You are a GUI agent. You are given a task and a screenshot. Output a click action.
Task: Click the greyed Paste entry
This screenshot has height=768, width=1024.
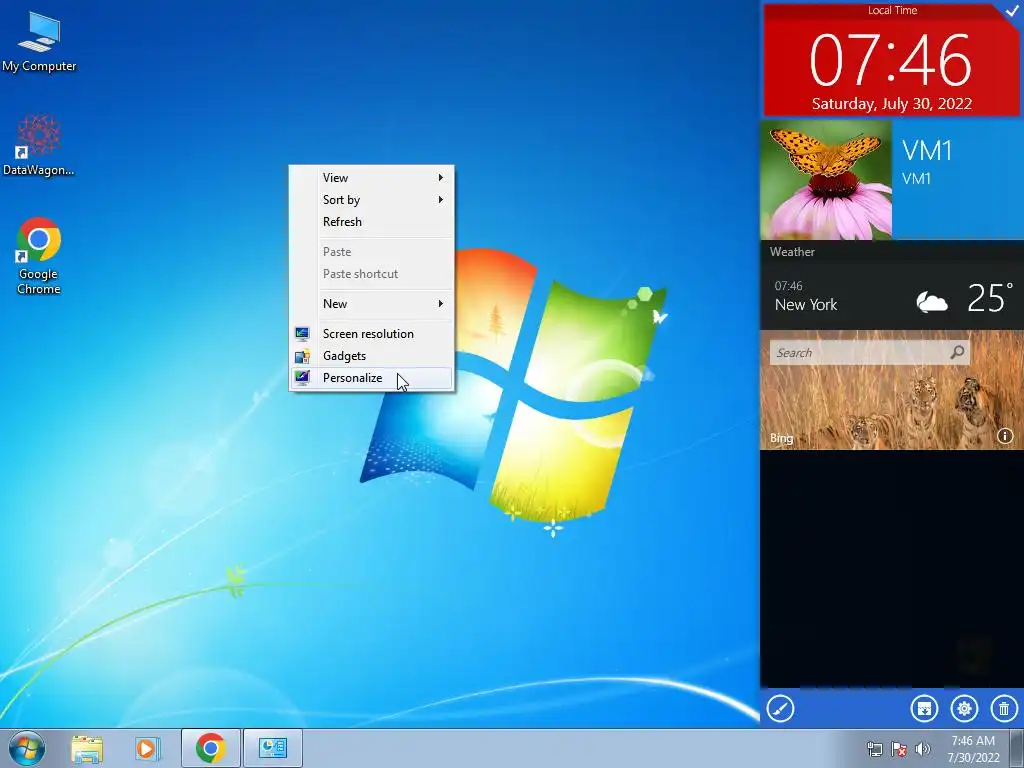[371, 252]
